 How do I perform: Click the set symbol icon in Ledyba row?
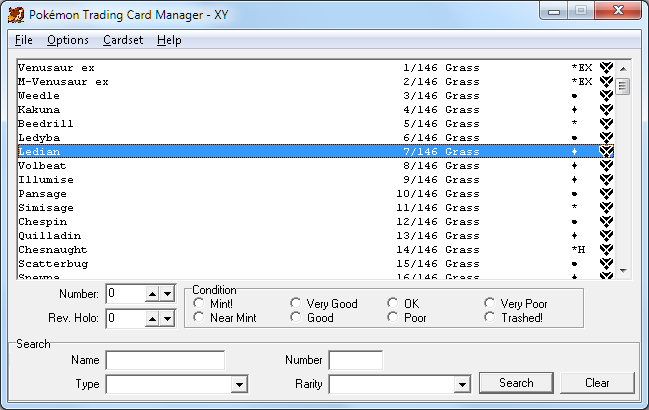click(x=606, y=138)
